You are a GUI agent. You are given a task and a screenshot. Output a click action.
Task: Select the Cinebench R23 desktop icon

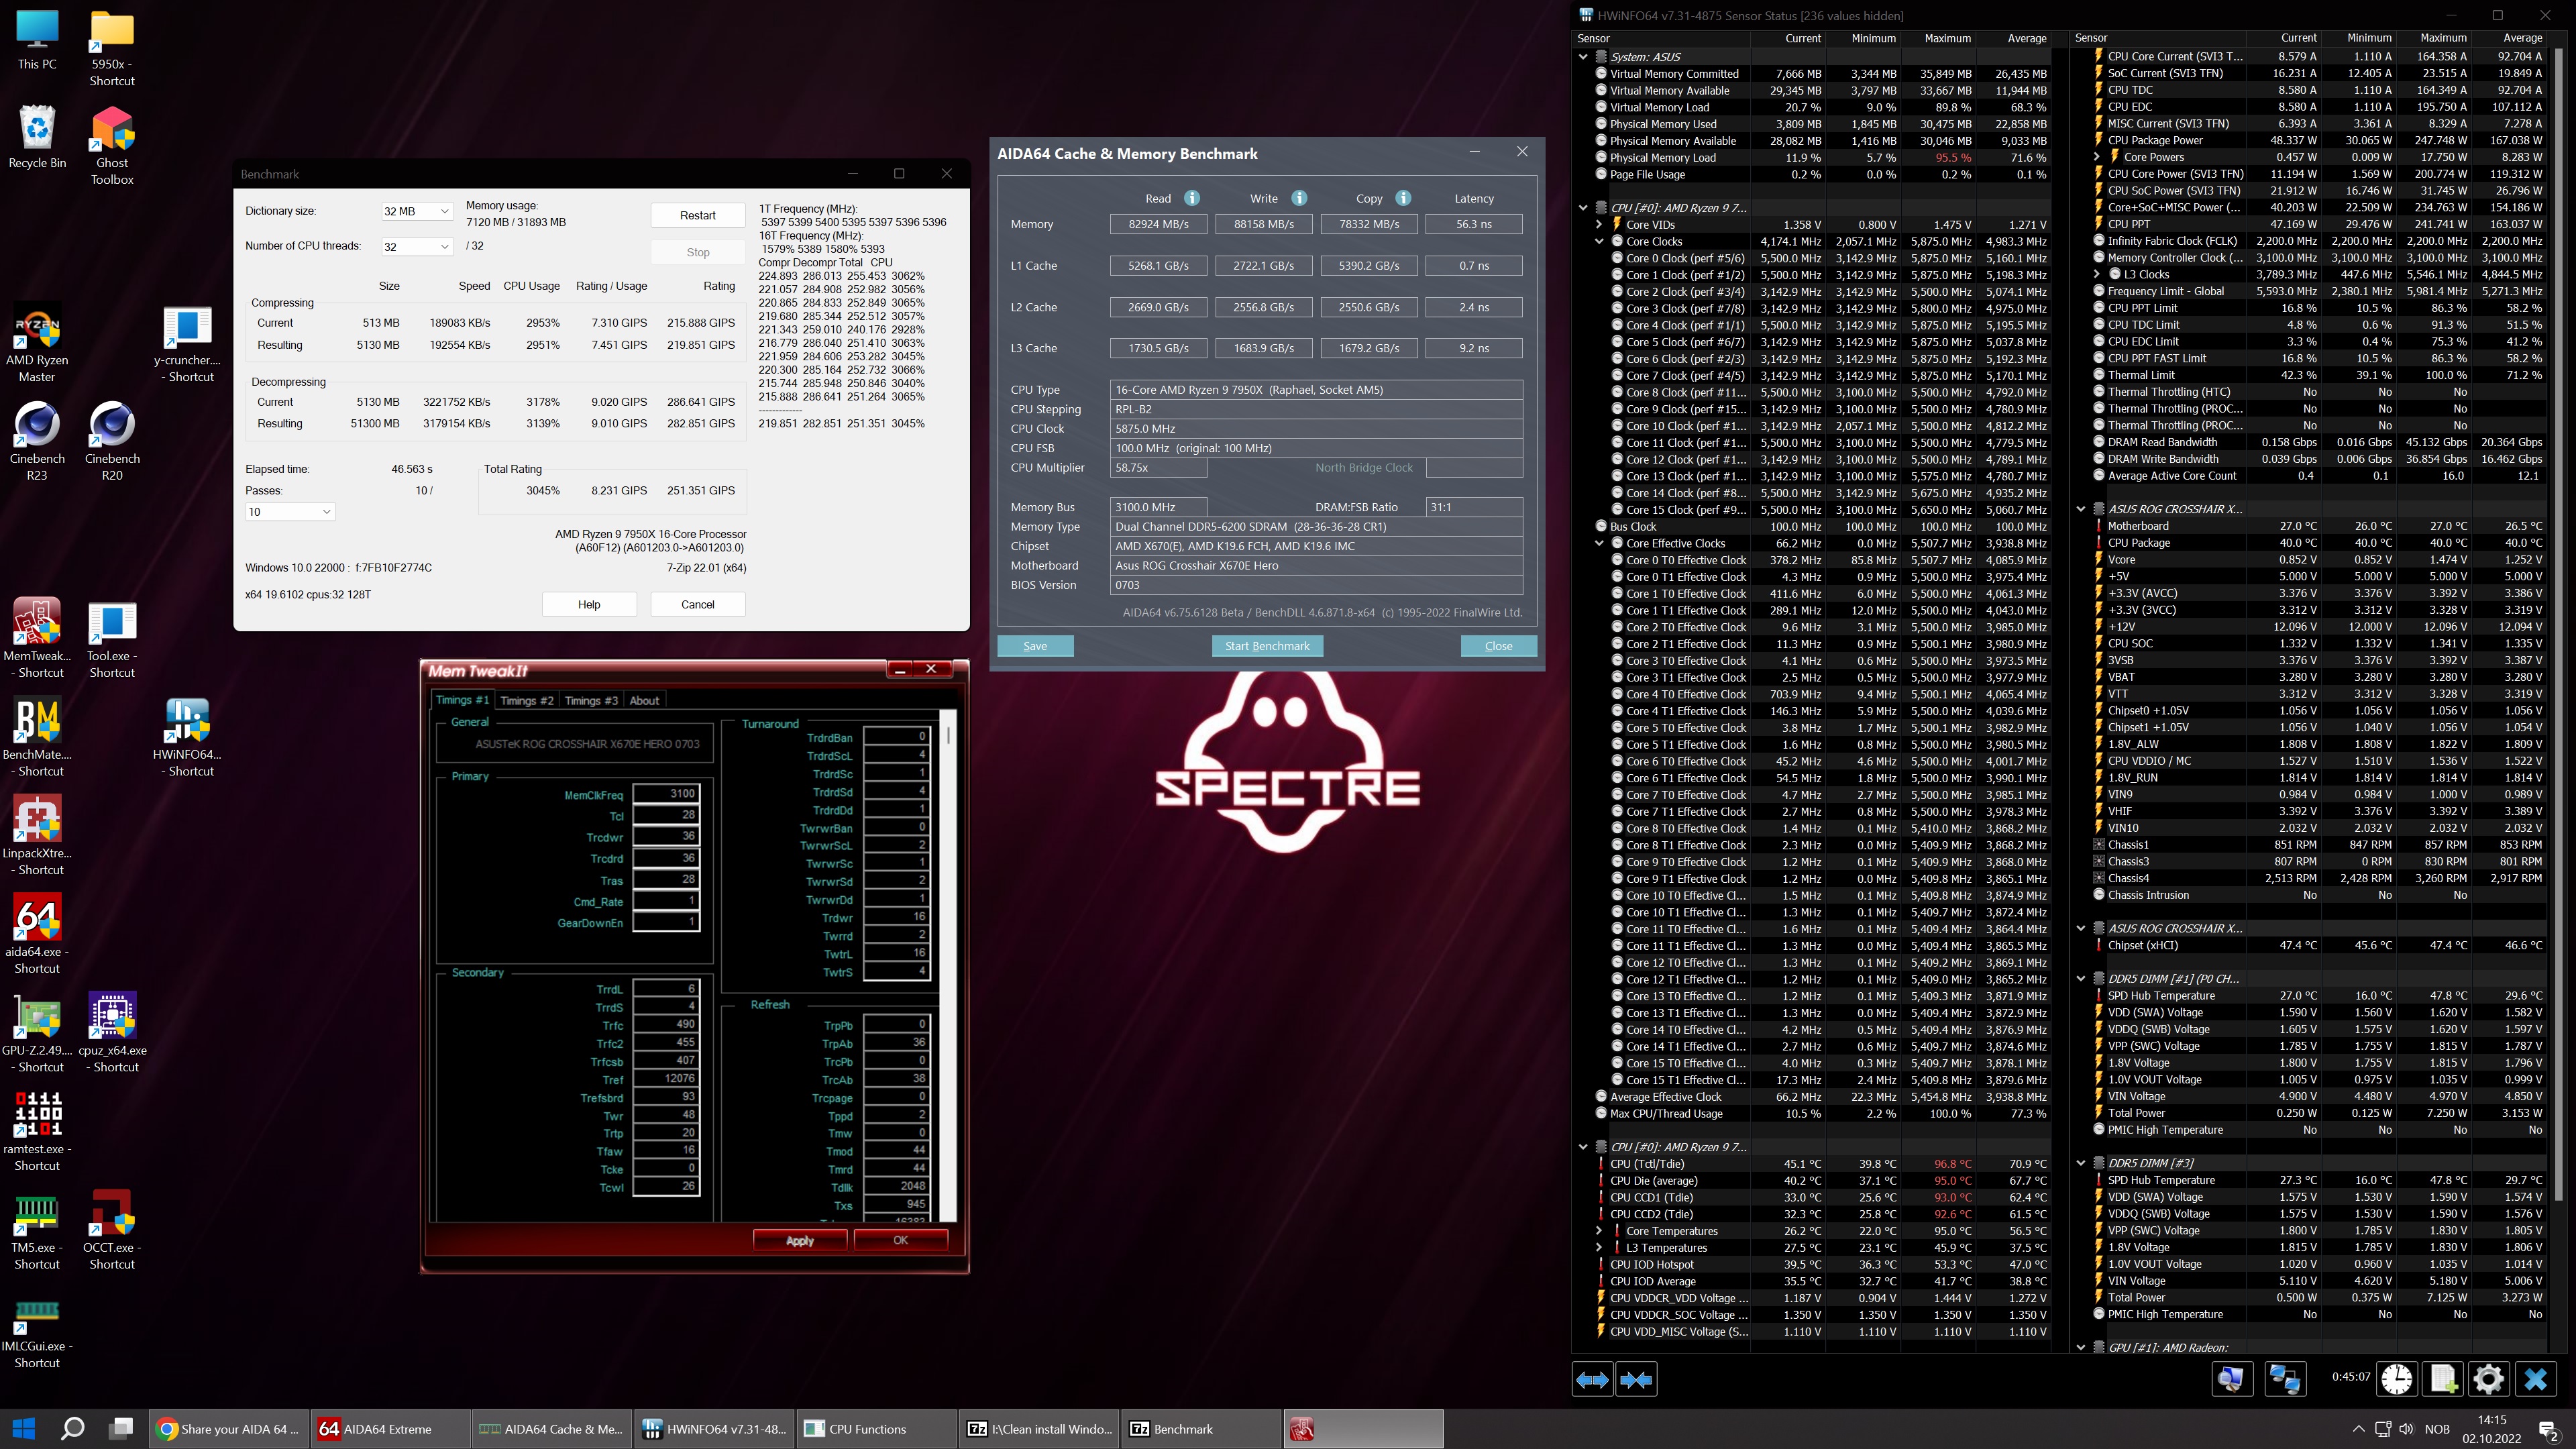click(37, 441)
